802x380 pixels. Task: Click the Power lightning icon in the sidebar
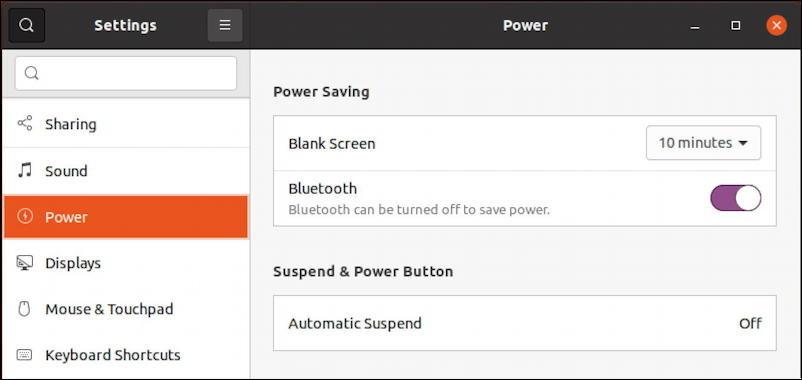coord(25,216)
